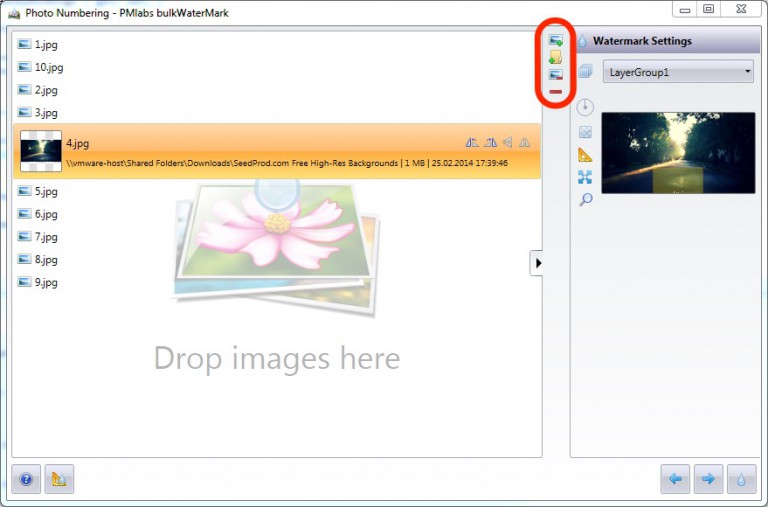Click the add image icon with green plus
This screenshot has width=768, height=507.
tap(555, 40)
